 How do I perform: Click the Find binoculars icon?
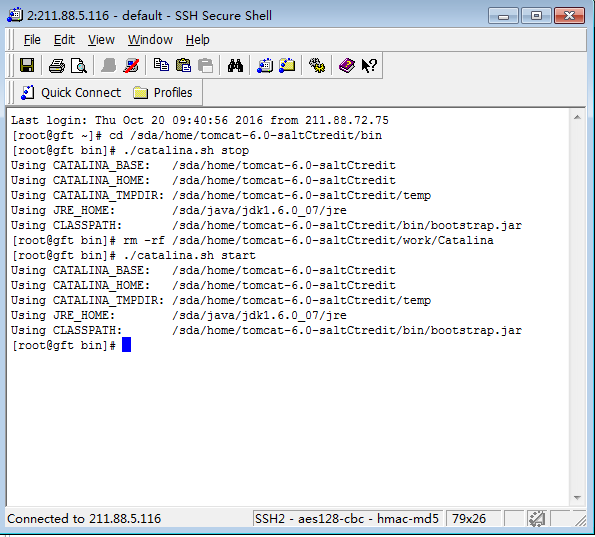click(235, 66)
